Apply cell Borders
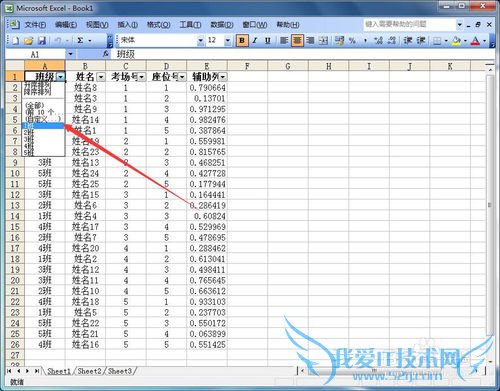500x391 pixels. [437, 41]
